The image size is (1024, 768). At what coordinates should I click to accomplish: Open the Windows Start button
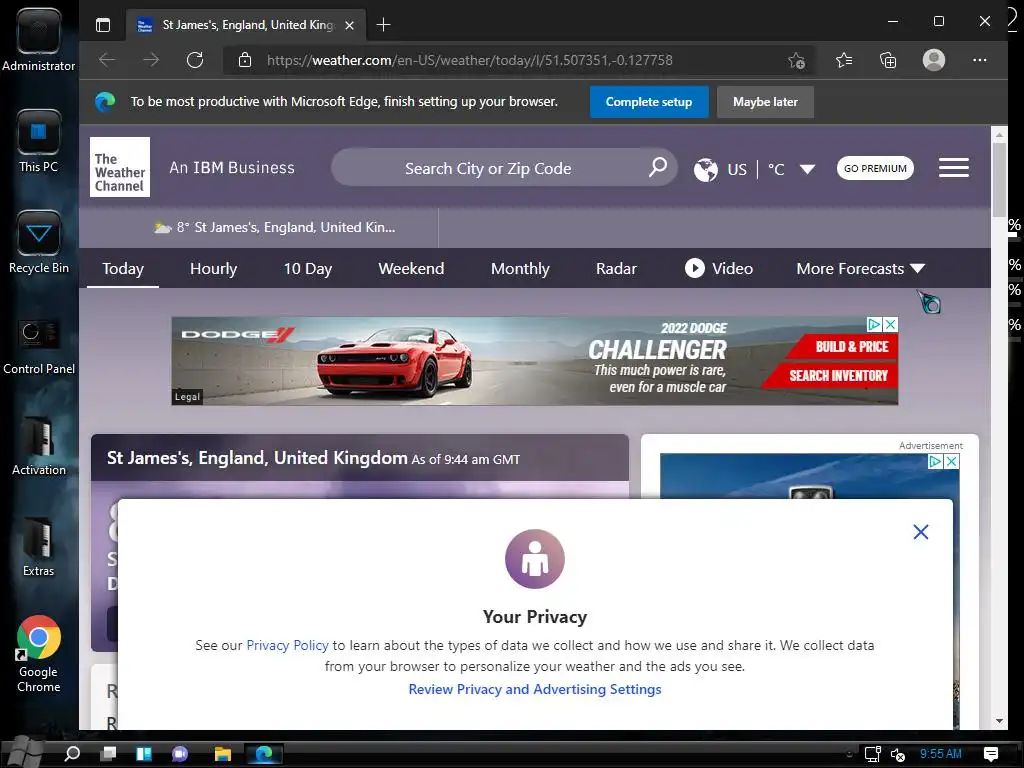tap(24, 752)
